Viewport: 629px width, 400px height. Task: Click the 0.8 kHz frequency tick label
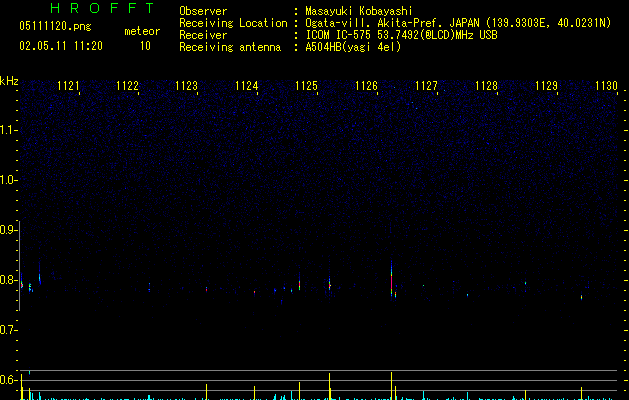point(8,280)
